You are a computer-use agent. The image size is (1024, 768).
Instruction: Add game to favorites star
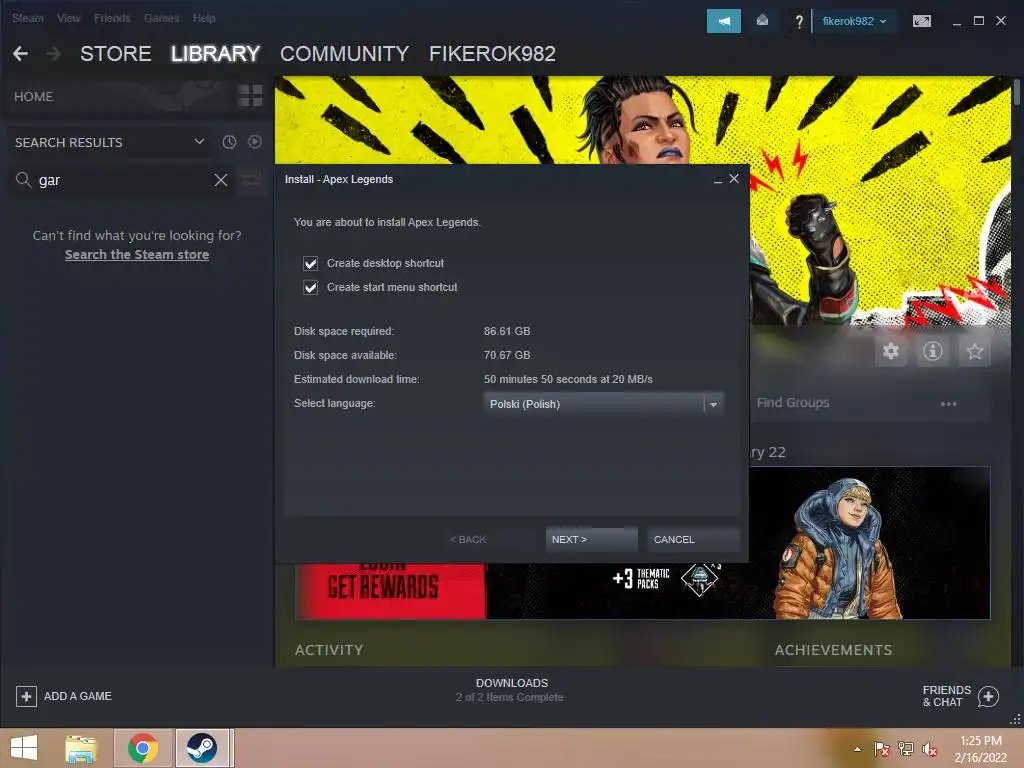(974, 351)
